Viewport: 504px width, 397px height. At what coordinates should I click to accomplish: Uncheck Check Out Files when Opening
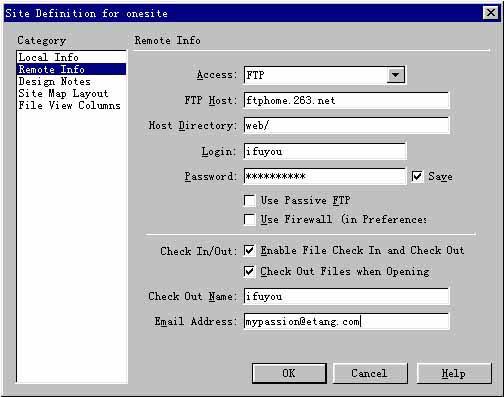coord(250,272)
